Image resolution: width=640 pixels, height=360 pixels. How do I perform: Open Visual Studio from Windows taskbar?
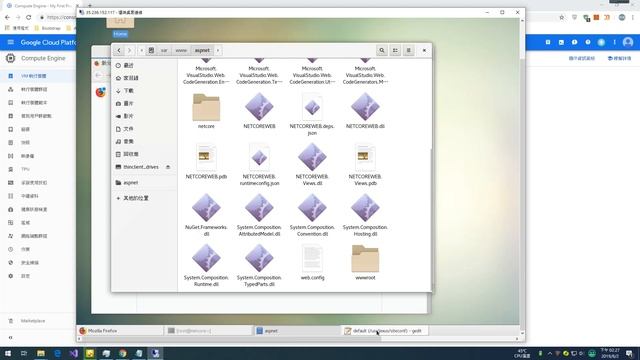point(73,353)
